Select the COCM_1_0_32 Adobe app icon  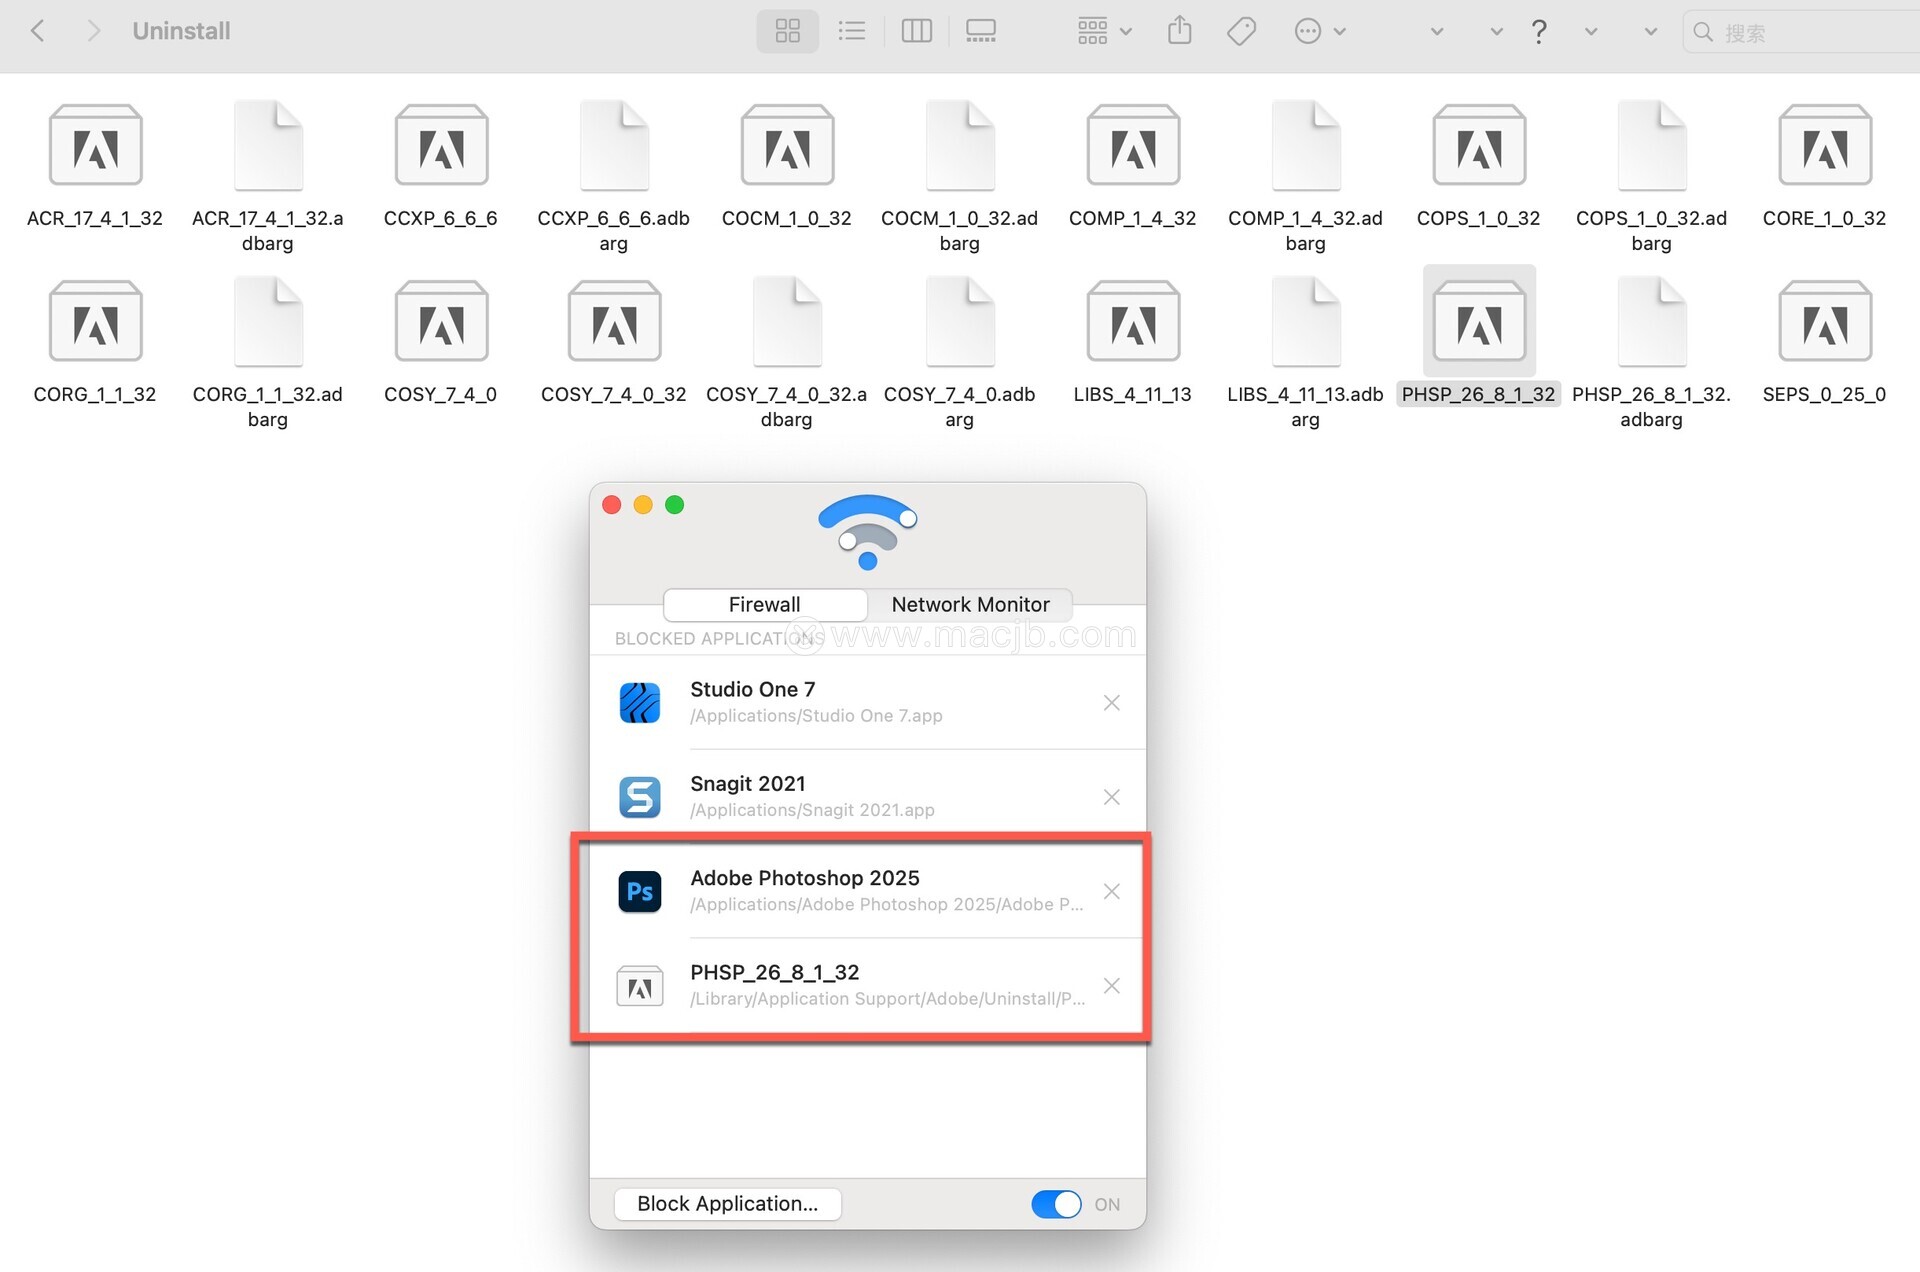coord(787,146)
